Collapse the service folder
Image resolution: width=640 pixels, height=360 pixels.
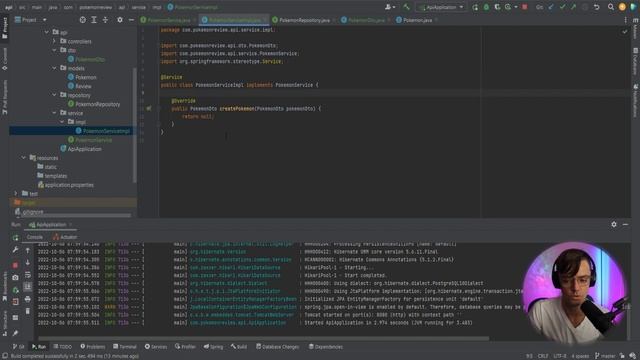pos(54,113)
